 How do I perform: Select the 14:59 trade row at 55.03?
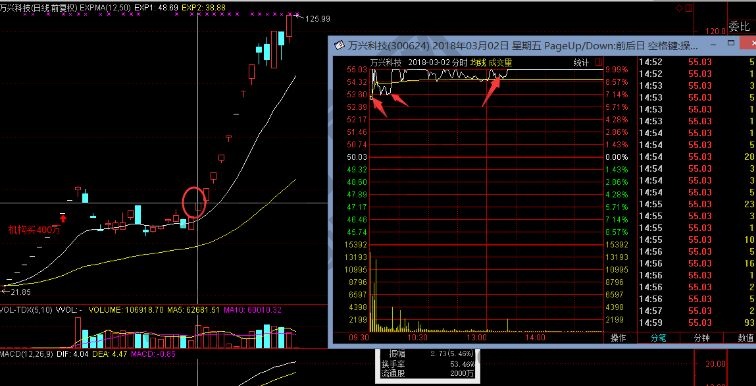pyautogui.click(x=697, y=322)
